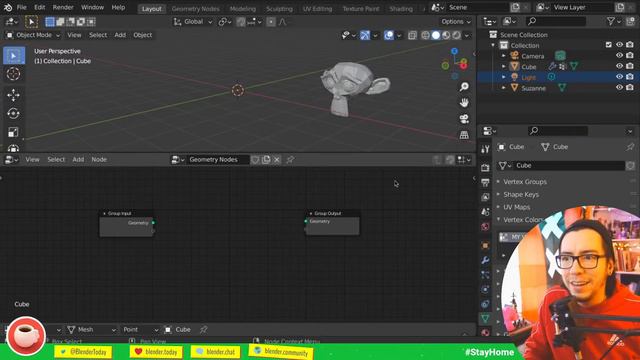Switch orthographic/perspective grid icon

pyautogui.click(x=464, y=135)
